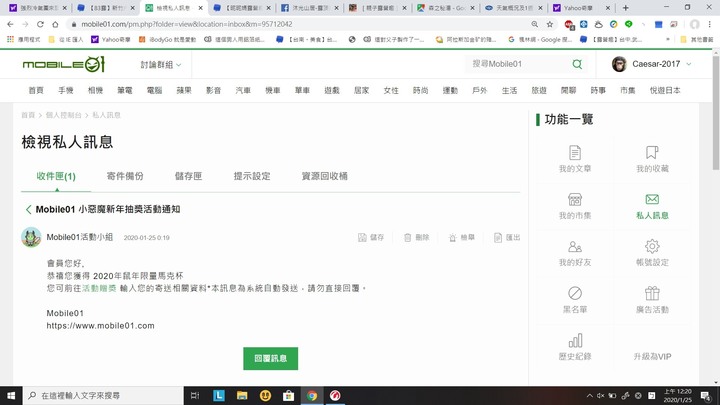Expand the 討論群組 dropdown
The height and width of the screenshot is (405, 720).
pos(161,65)
